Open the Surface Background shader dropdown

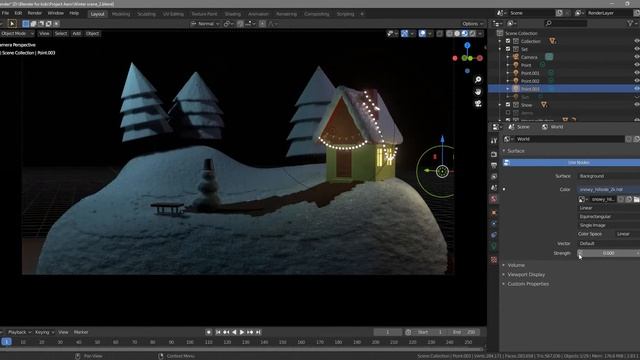(609, 176)
